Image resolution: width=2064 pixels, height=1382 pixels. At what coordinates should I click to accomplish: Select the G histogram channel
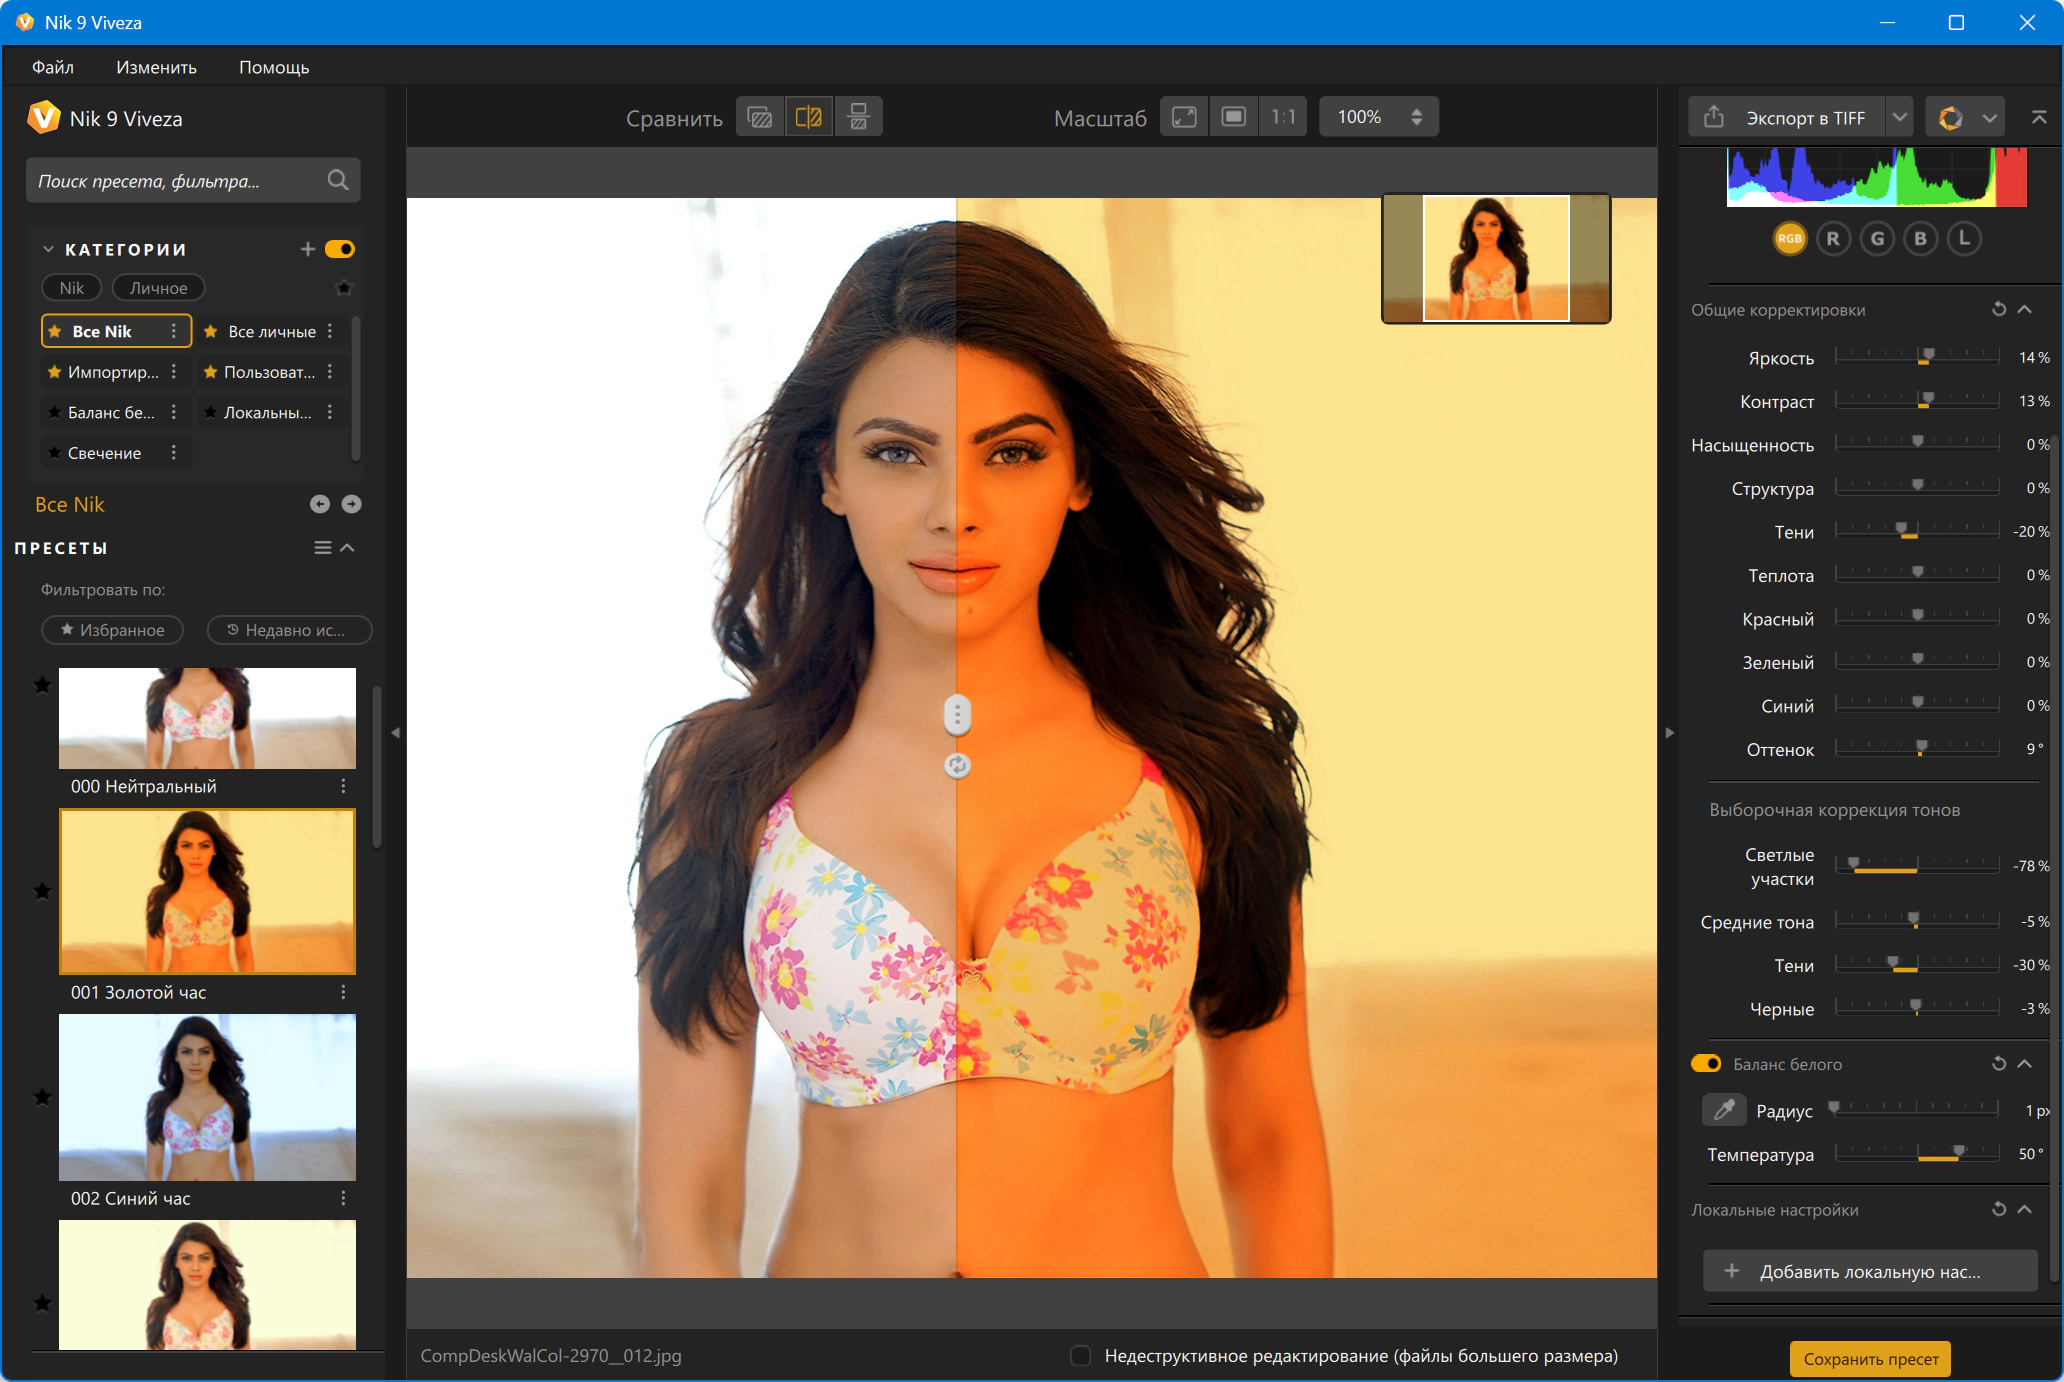[x=1877, y=238]
